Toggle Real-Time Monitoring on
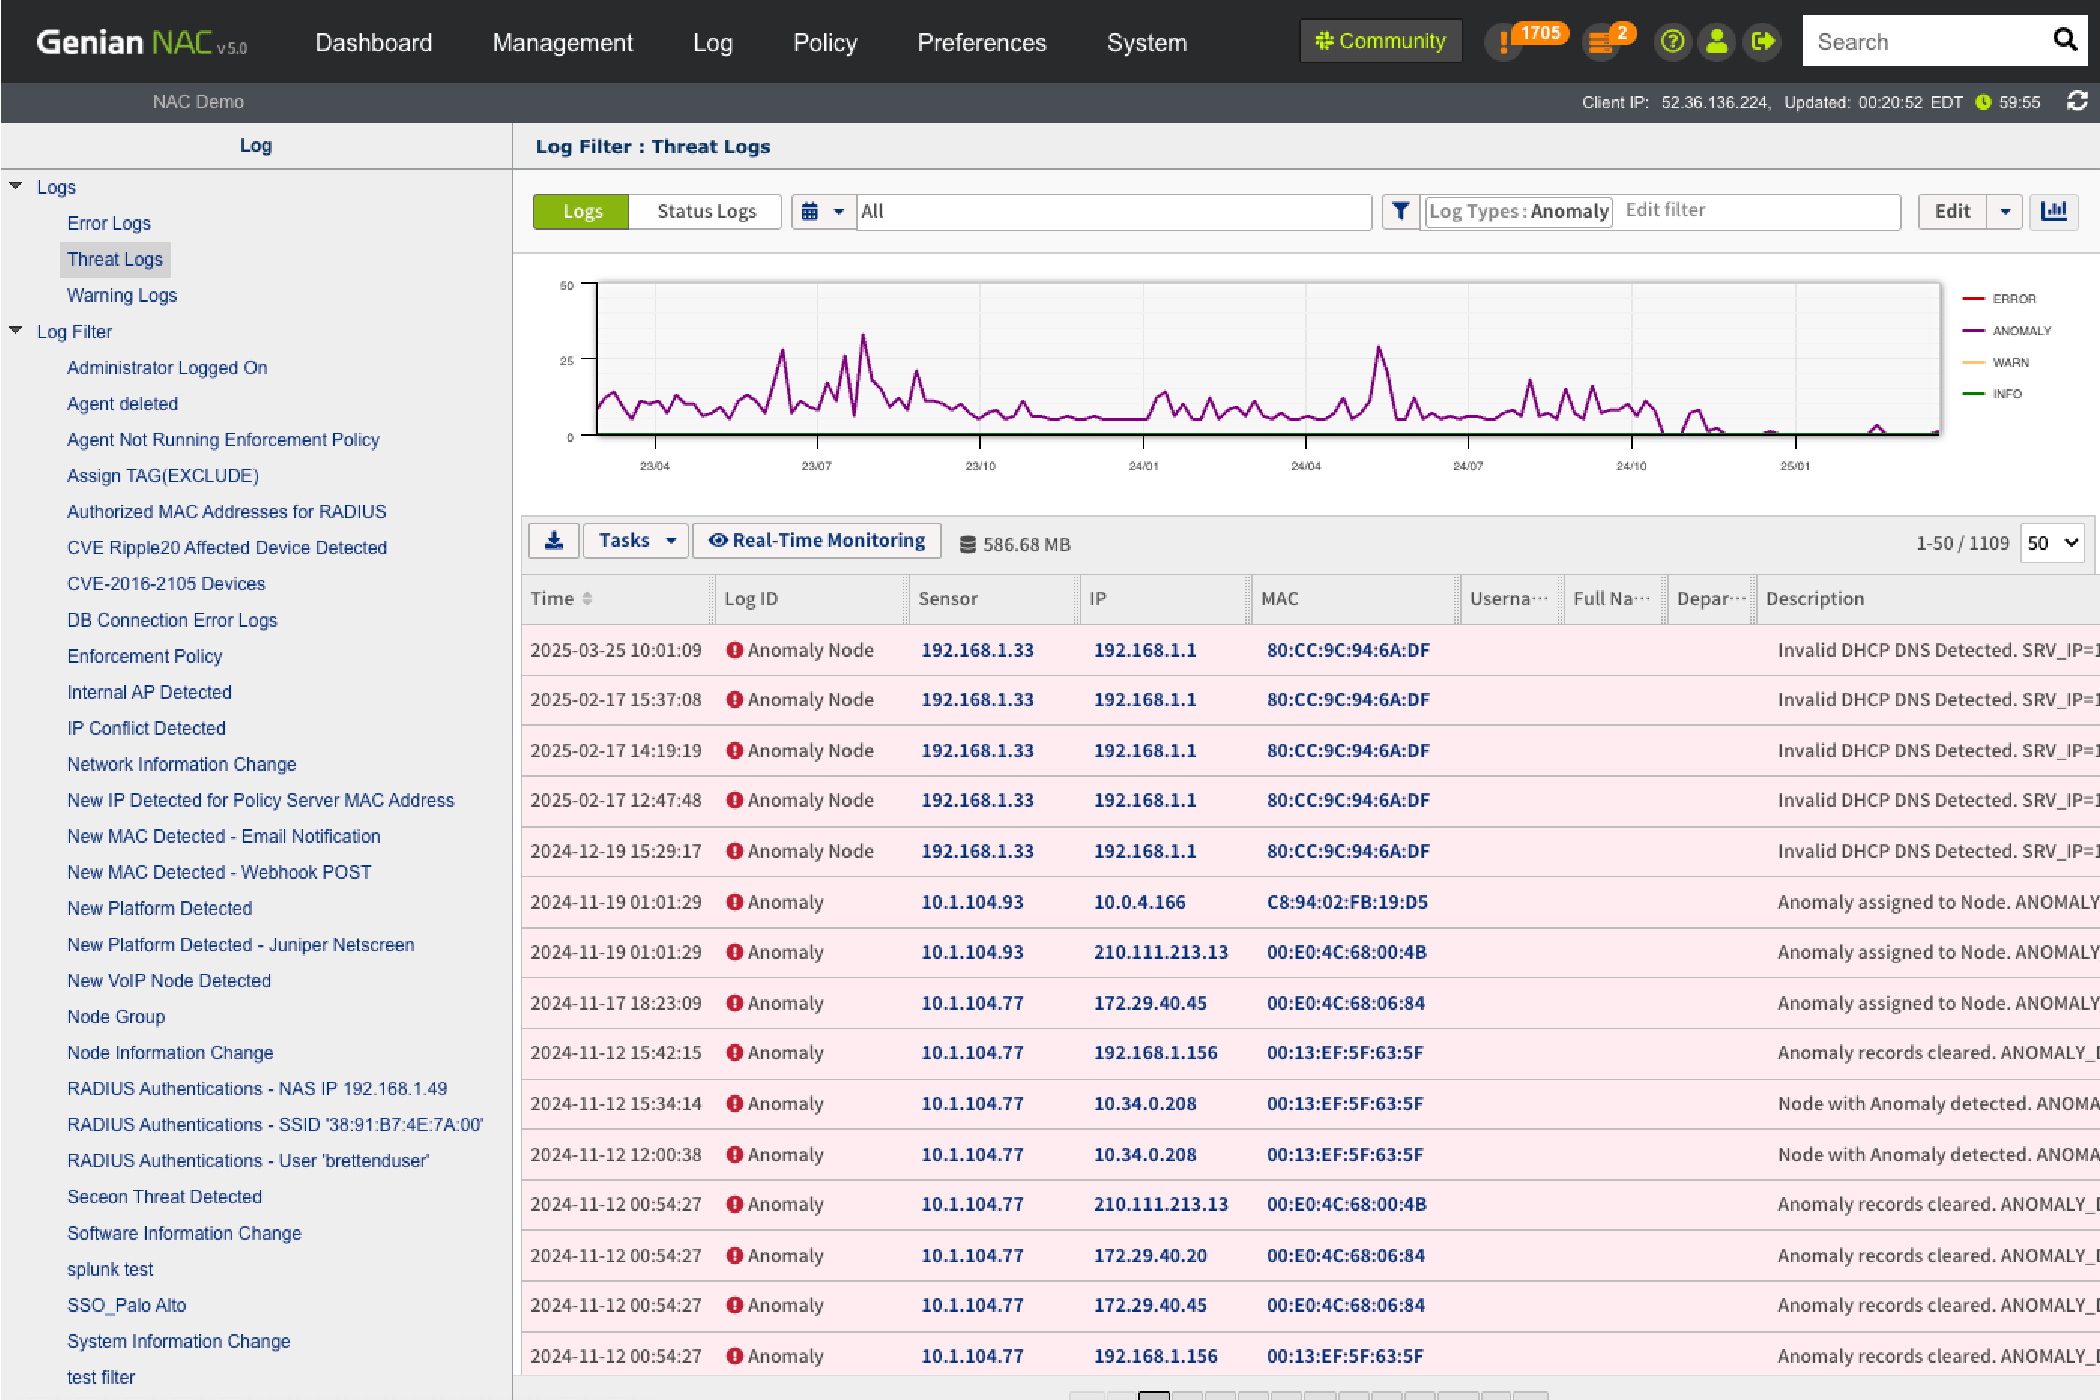2100x1400 pixels. [x=817, y=541]
